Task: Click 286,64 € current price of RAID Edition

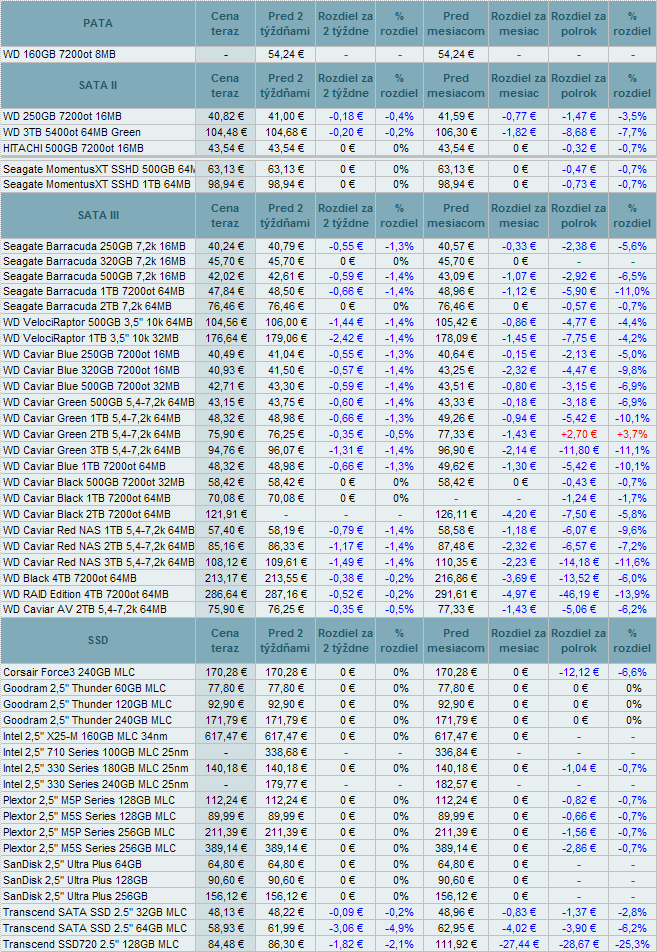Action: tap(226, 594)
